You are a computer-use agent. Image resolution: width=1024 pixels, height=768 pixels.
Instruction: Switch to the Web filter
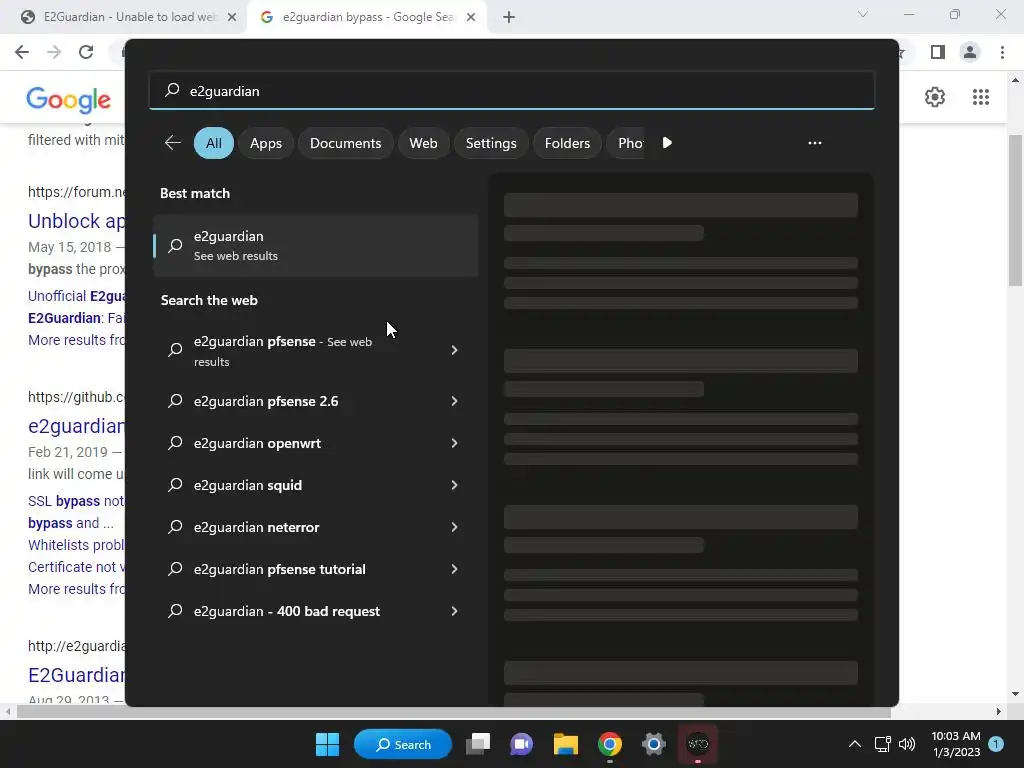coord(423,143)
